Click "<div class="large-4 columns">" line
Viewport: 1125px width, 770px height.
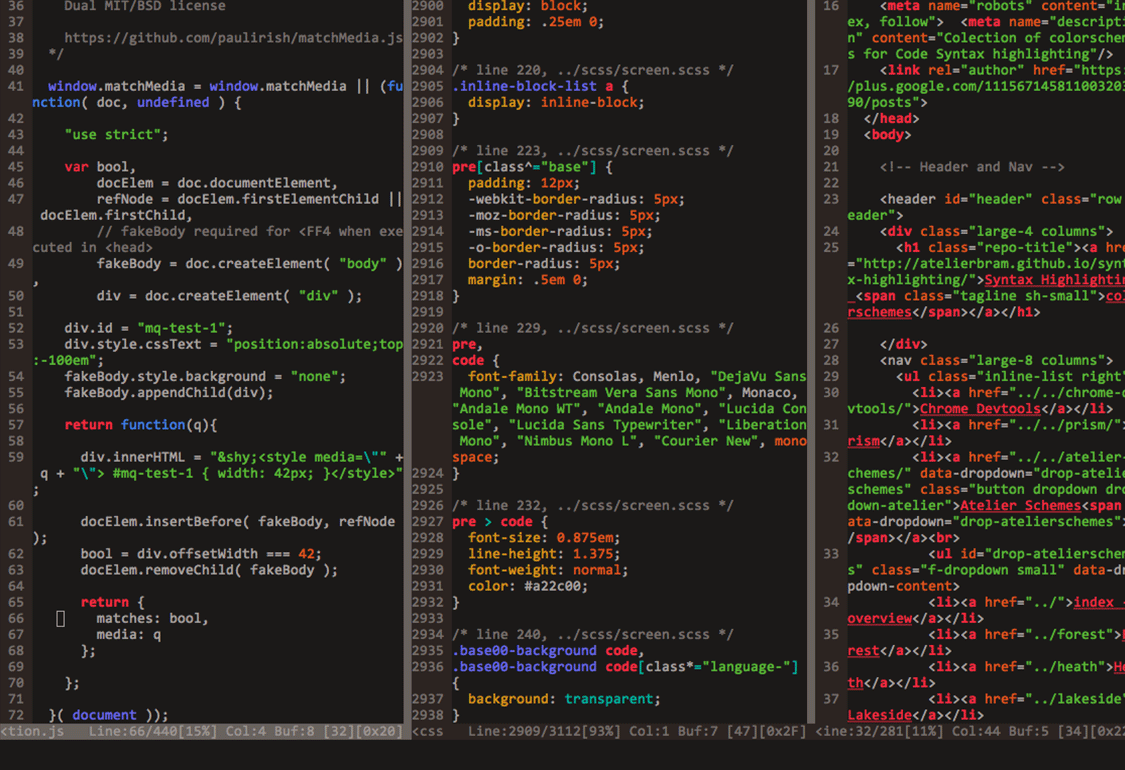(997, 232)
